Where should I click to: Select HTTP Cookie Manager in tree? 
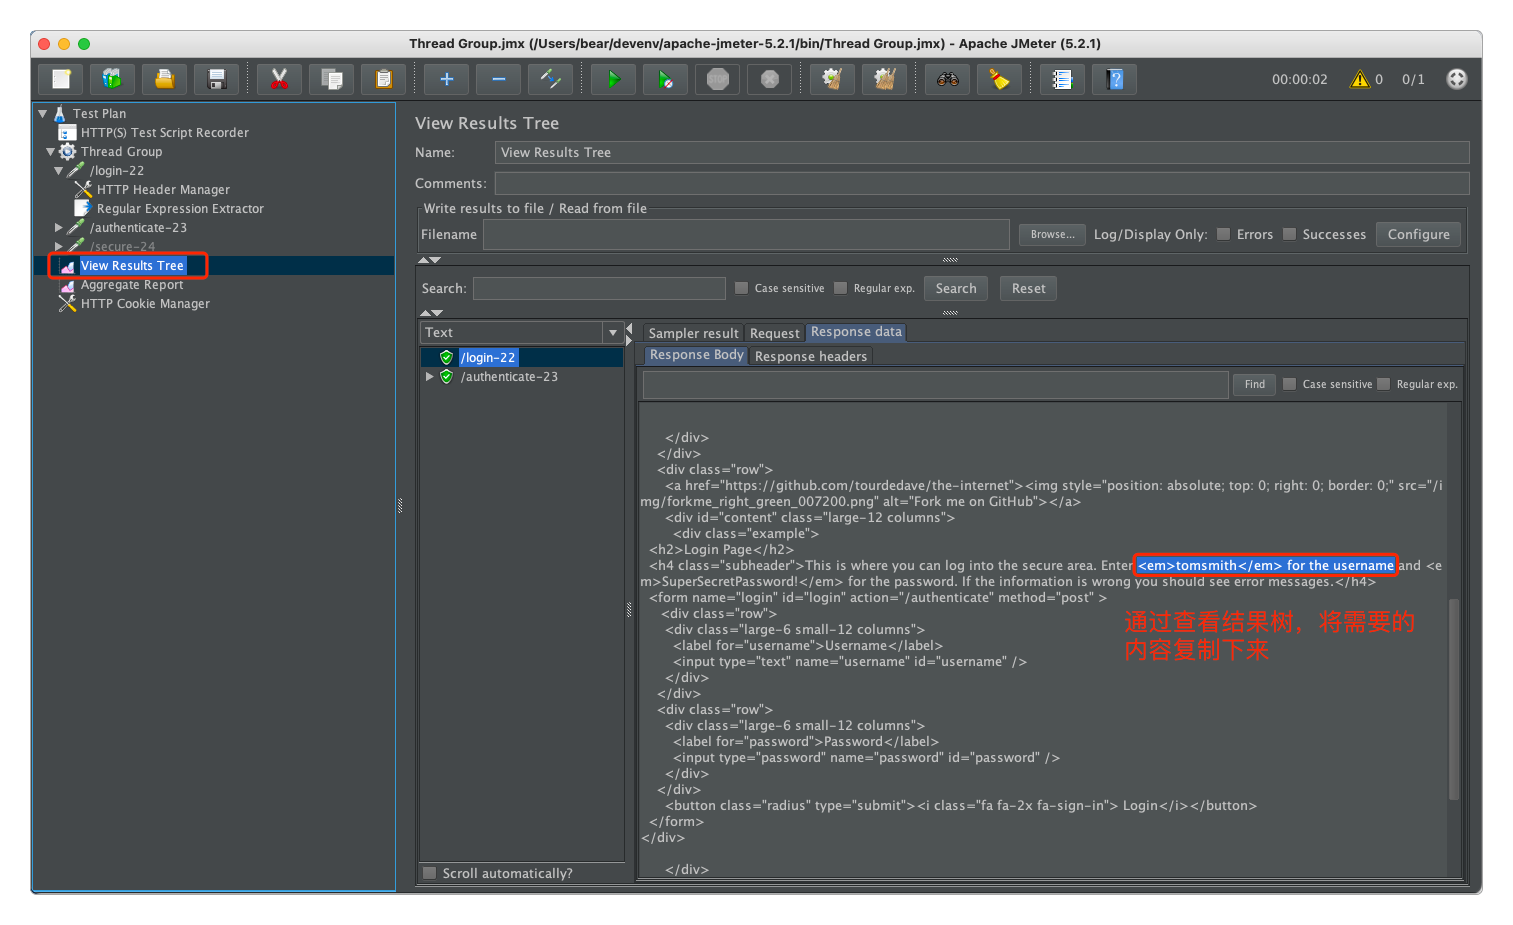coord(145,304)
